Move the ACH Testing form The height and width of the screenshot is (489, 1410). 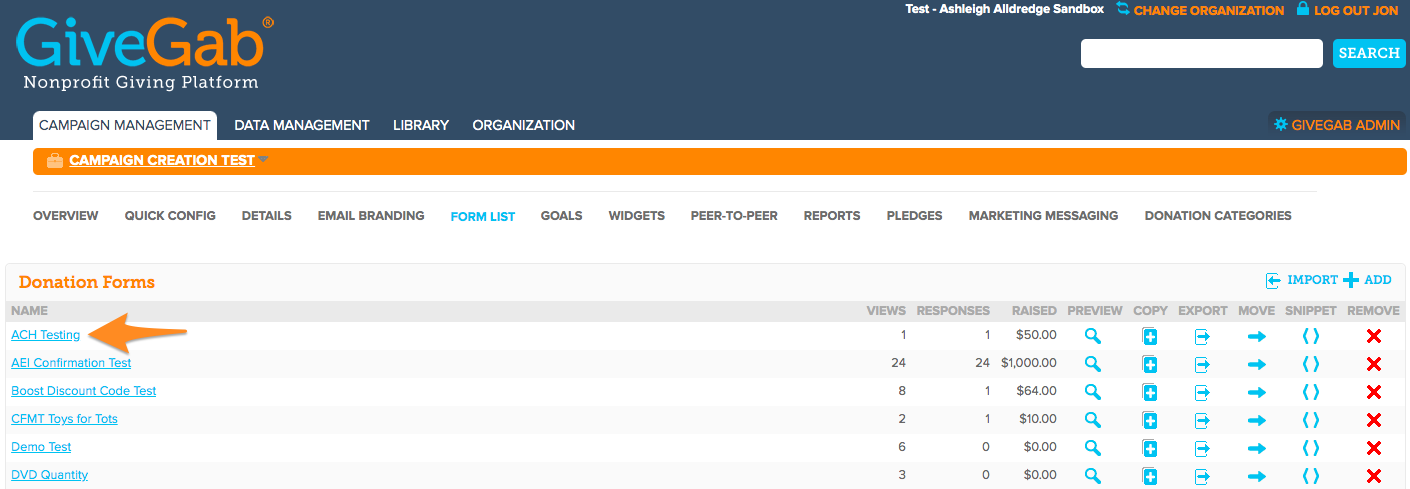pyautogui.click(x=1256, y=337)
